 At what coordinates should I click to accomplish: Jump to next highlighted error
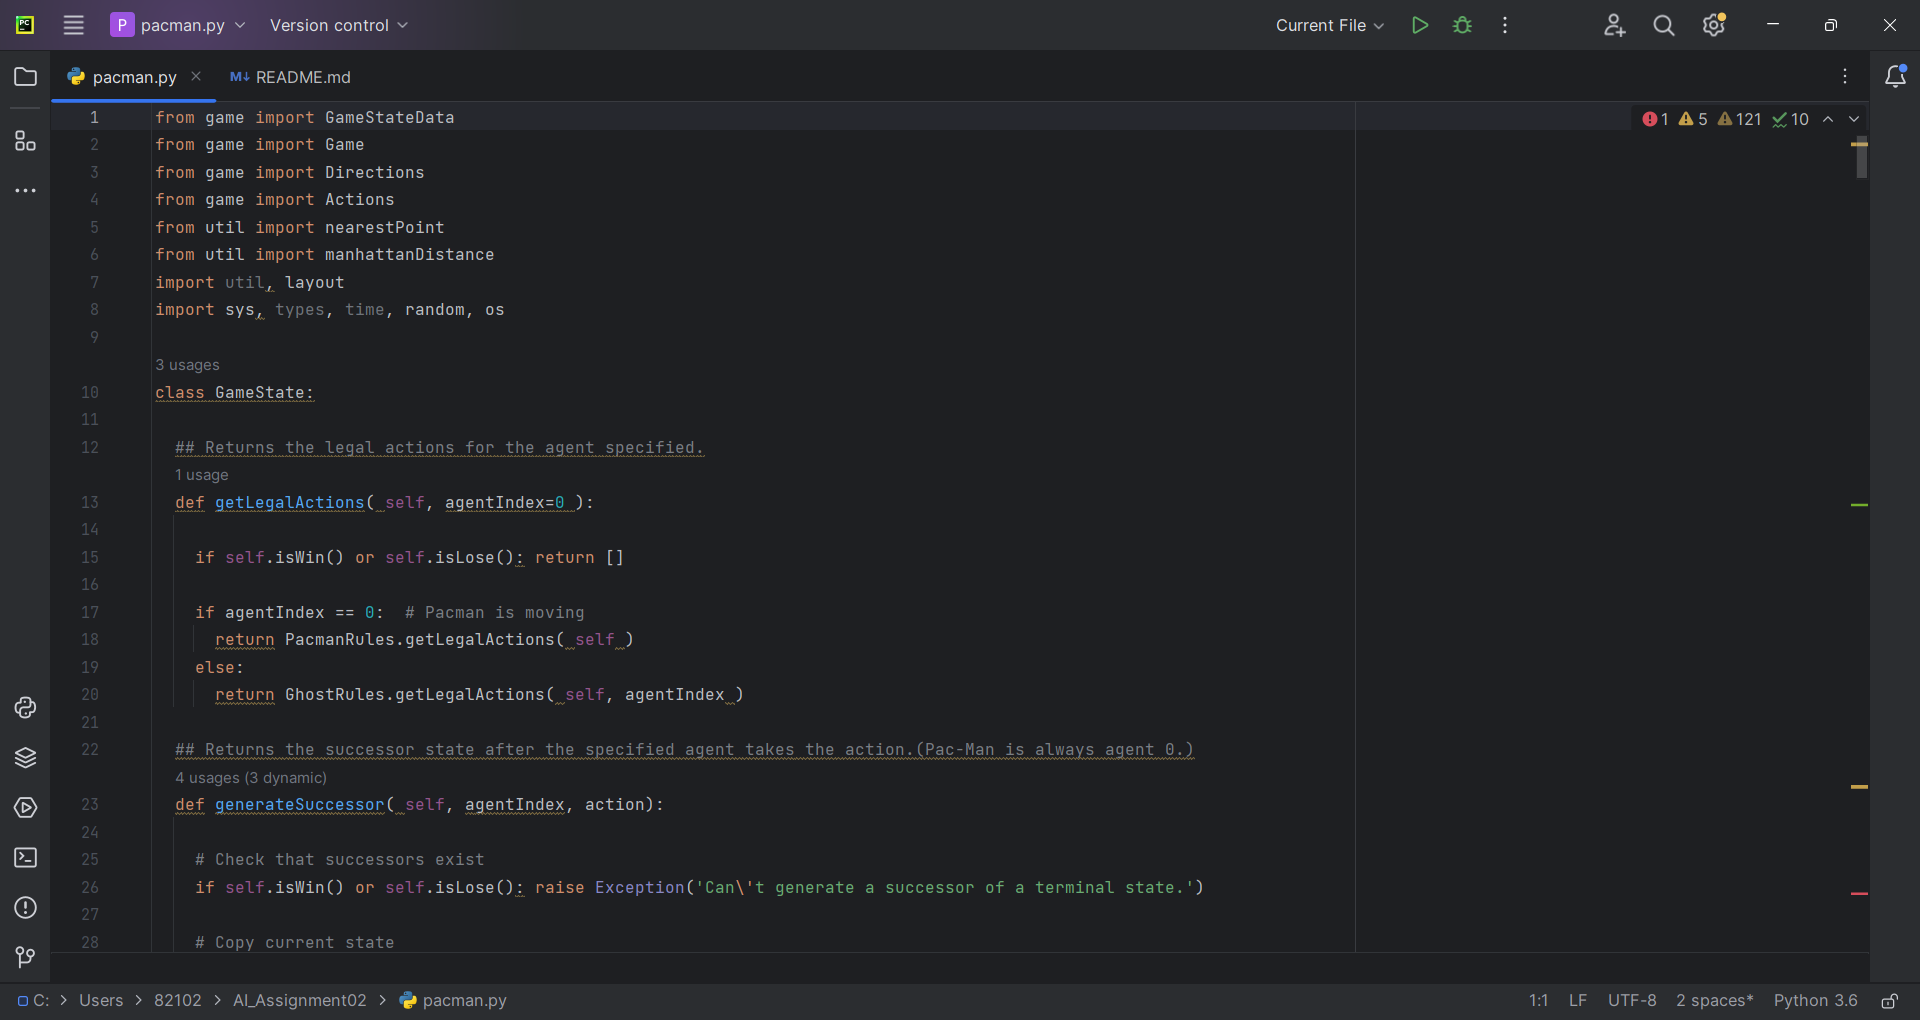coord(1854,119)
